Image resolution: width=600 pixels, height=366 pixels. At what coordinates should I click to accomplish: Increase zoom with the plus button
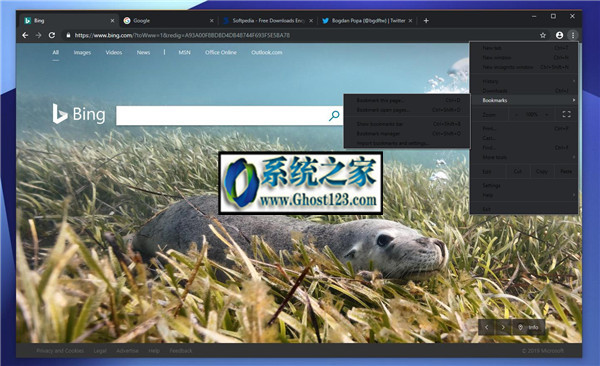pyautogui.click(x=546, y=114)
